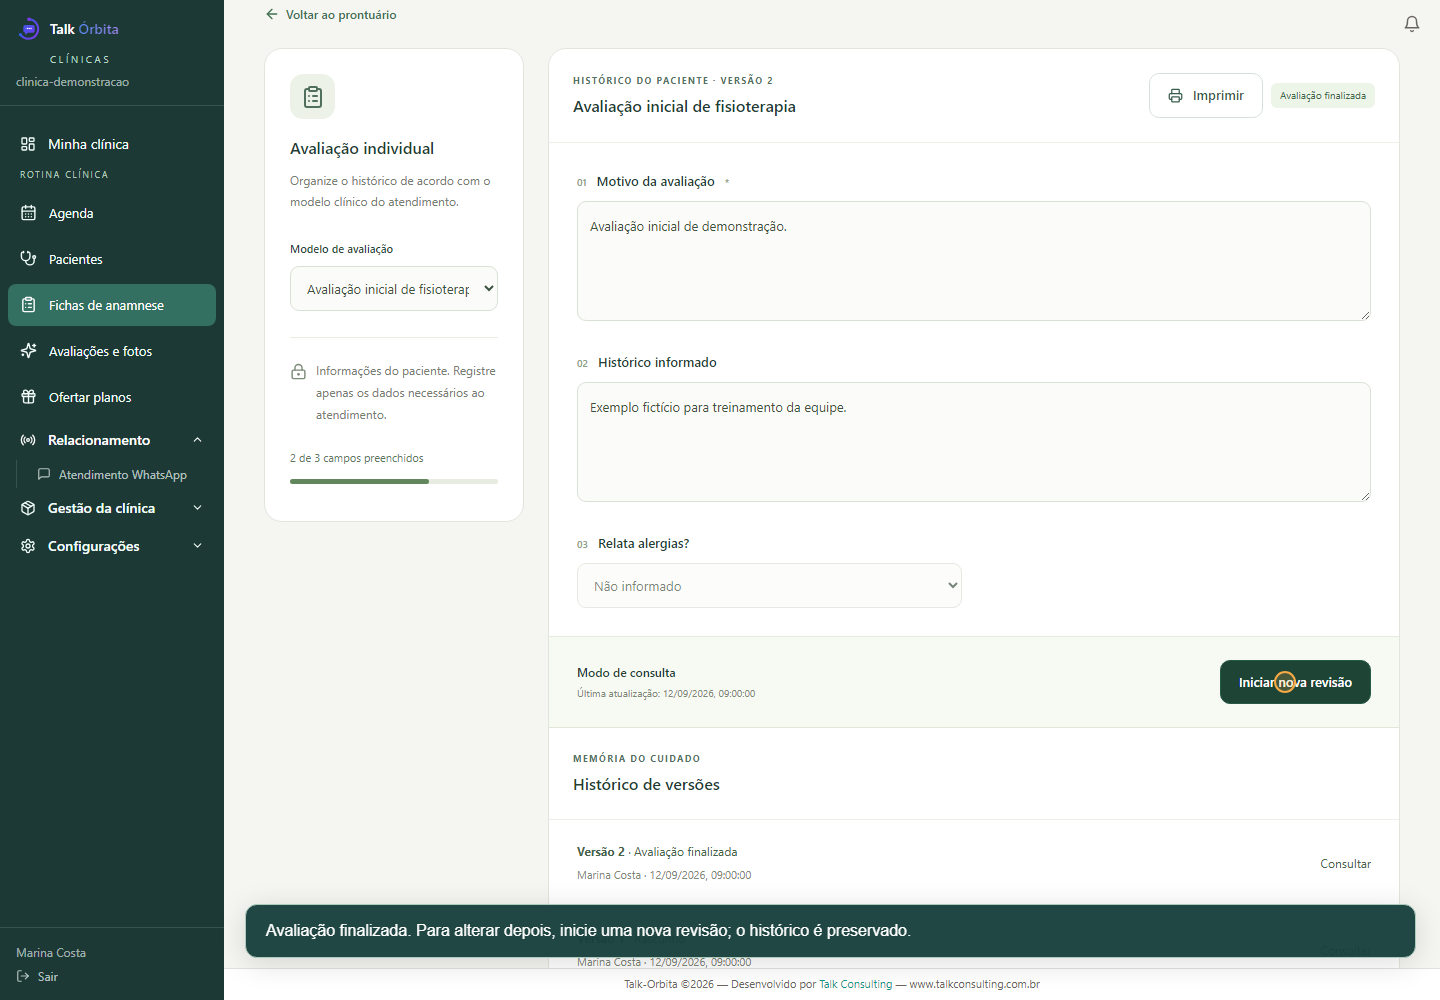This screenshot has height=1000, width=1440.
Task: Open the Relata alergias dropdown
Action: pos(769,586)
